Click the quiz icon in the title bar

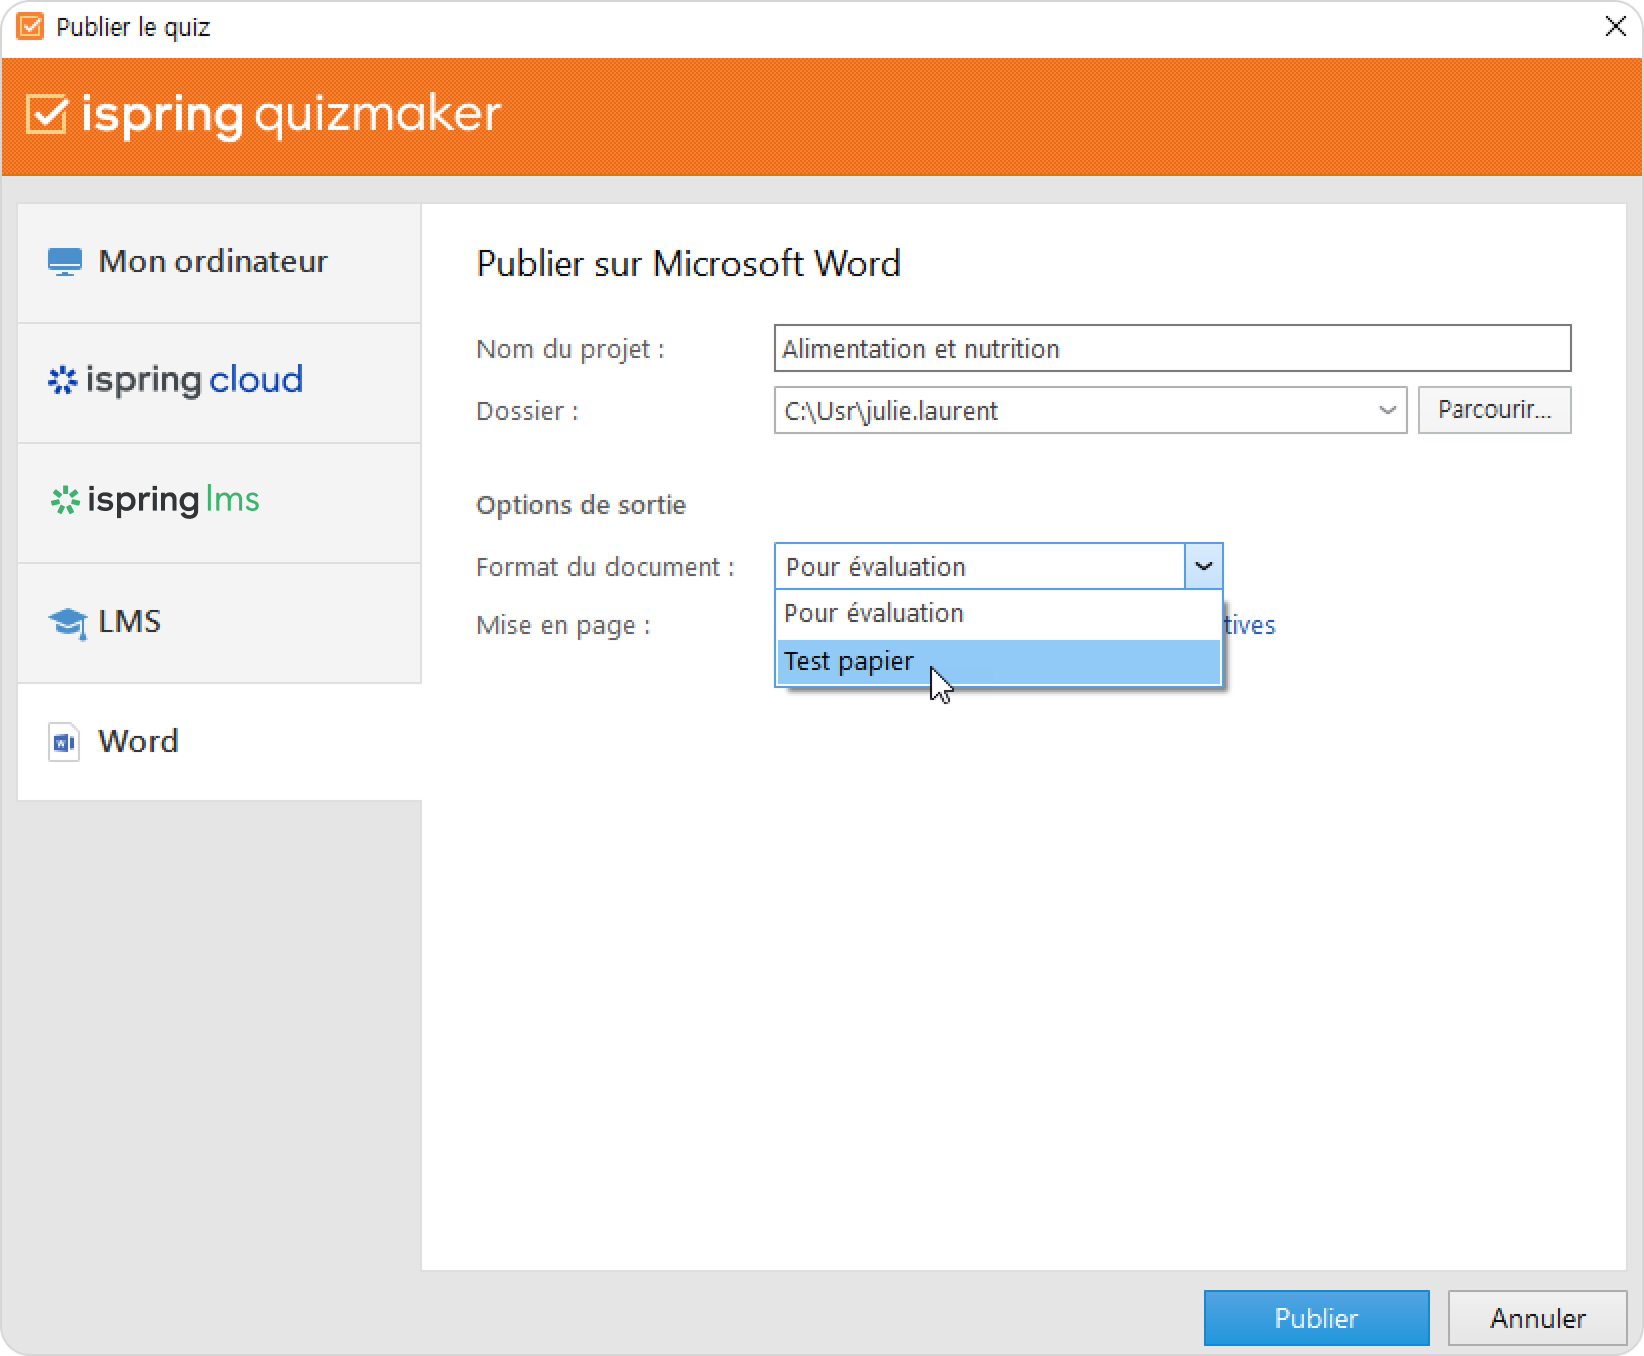30,27
